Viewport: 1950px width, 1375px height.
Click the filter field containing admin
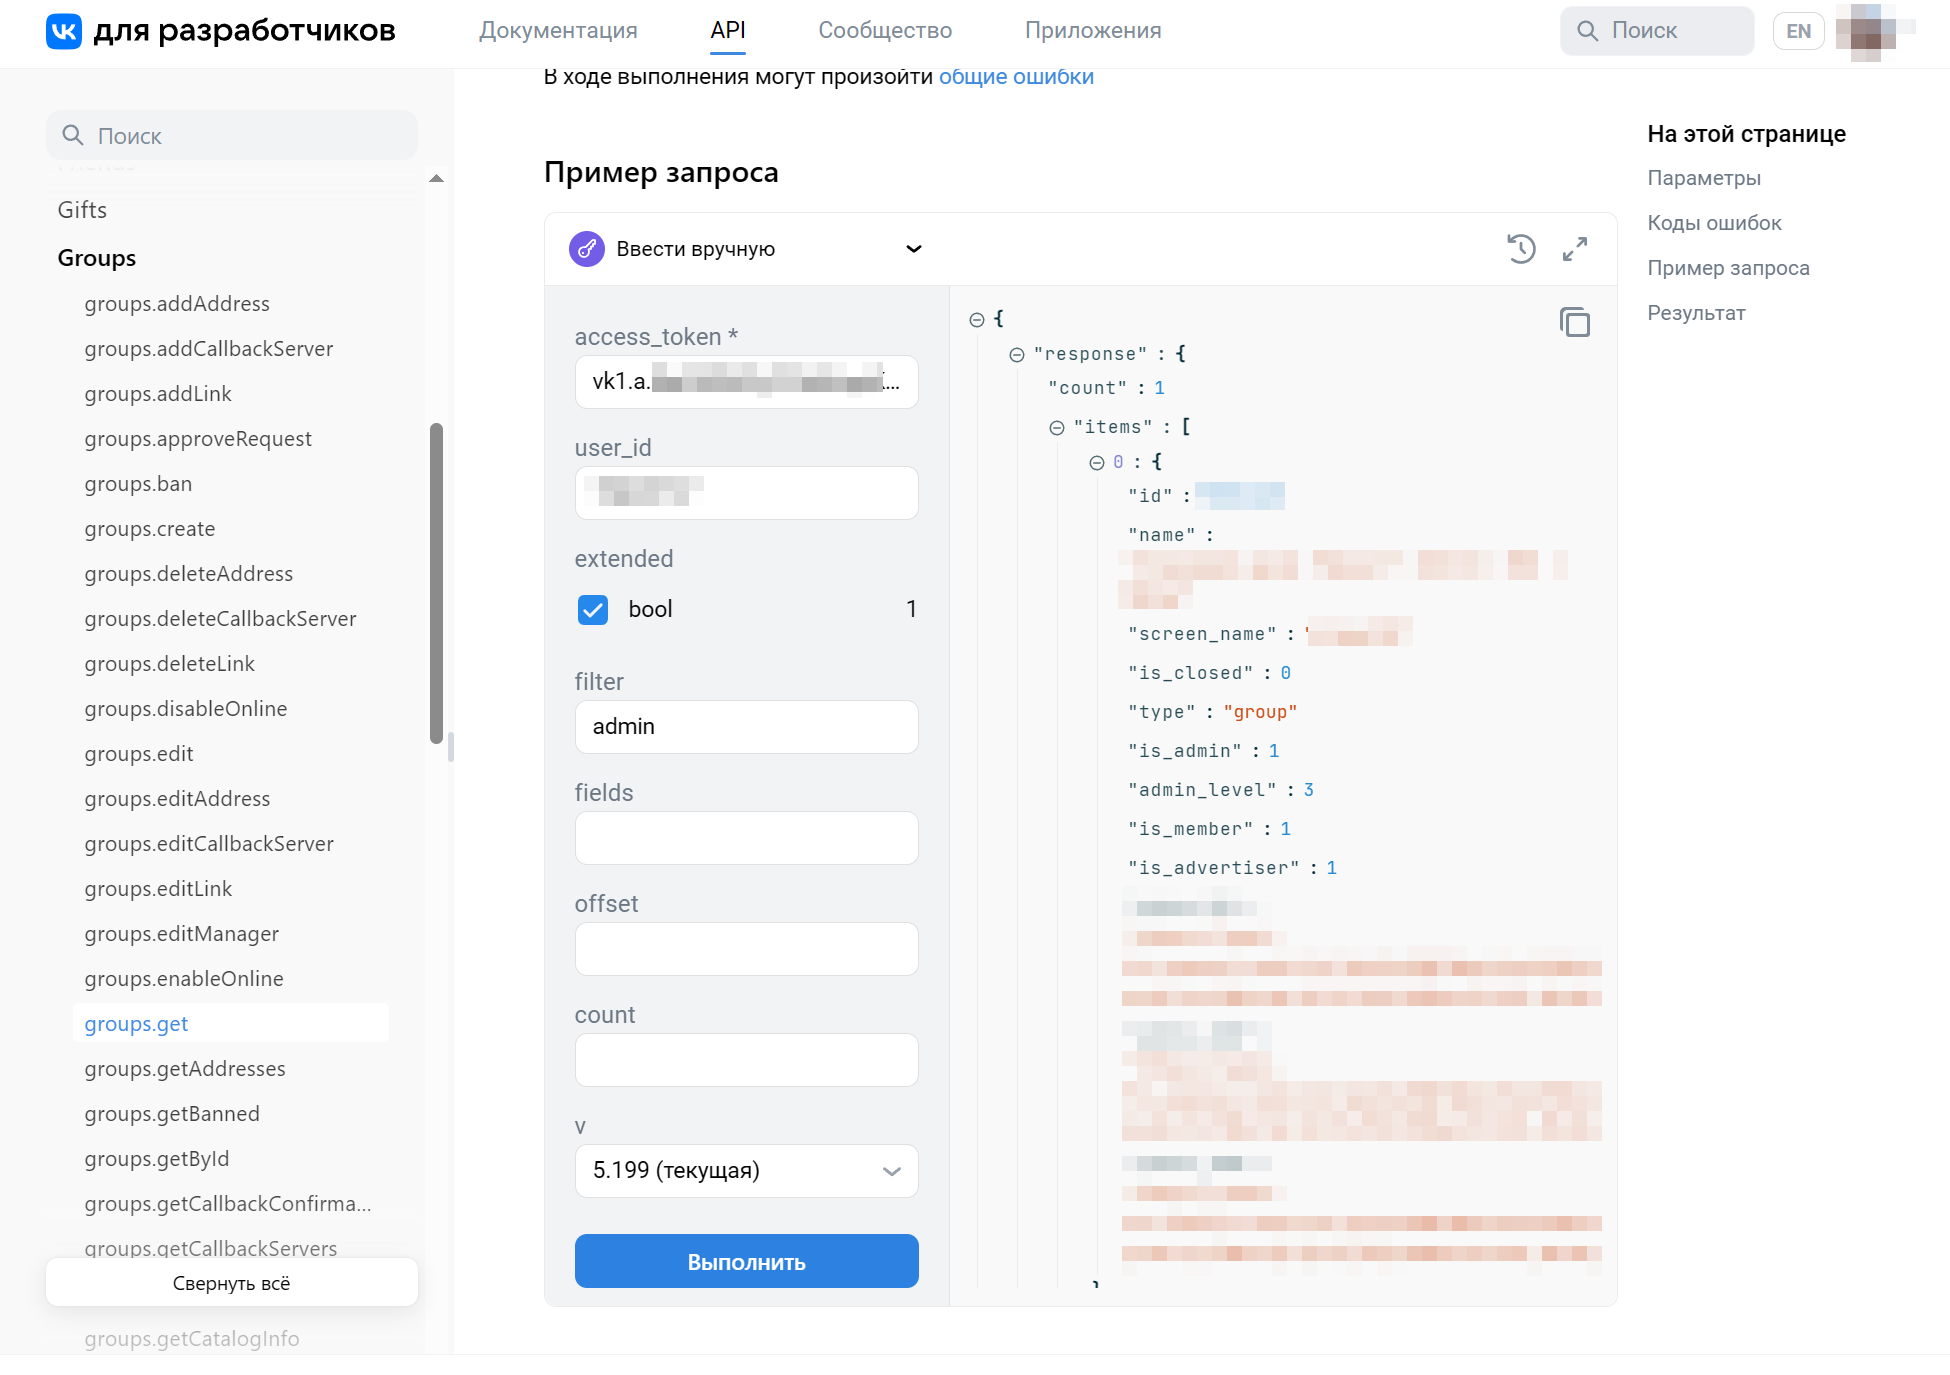point(746,727)
